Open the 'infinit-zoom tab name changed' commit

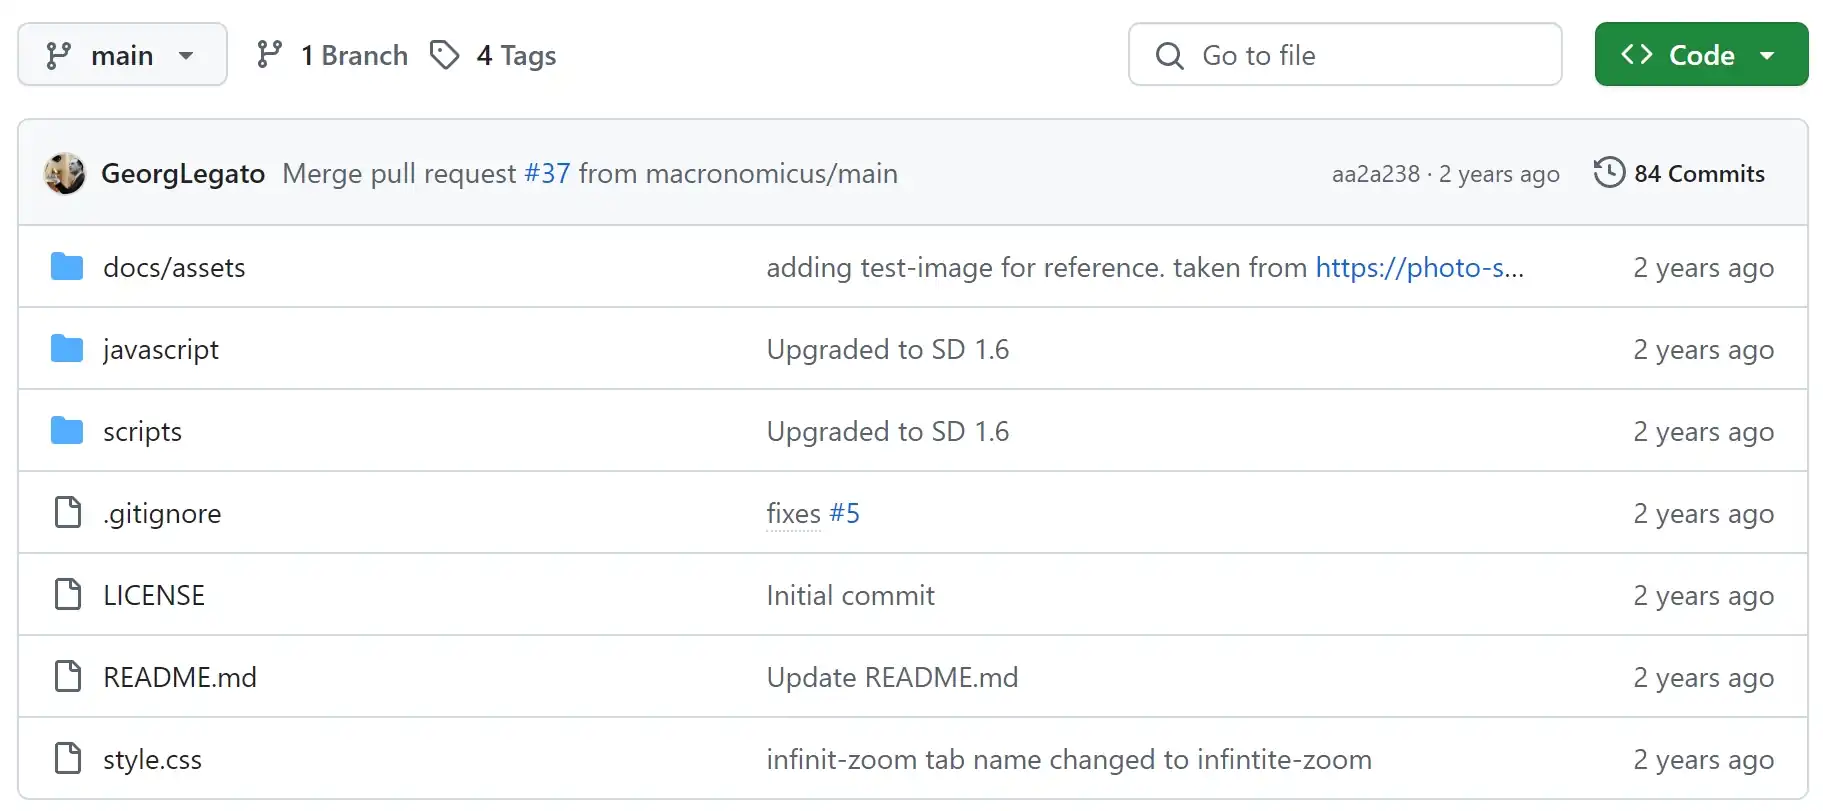pyautogui.click(x=1069, y=759)
